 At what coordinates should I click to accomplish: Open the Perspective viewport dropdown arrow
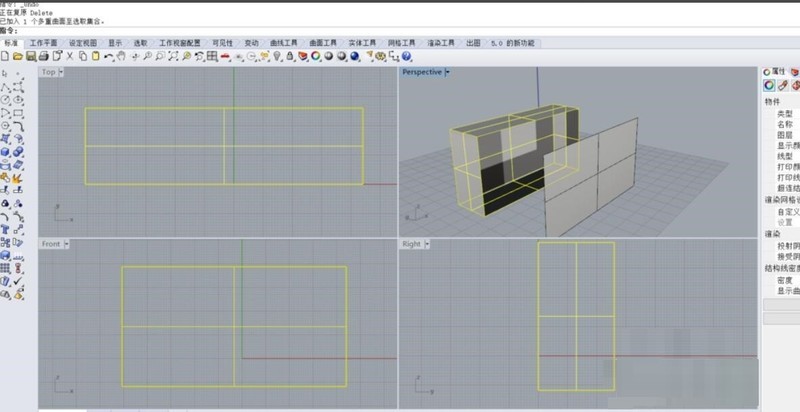tap(447, 72)
